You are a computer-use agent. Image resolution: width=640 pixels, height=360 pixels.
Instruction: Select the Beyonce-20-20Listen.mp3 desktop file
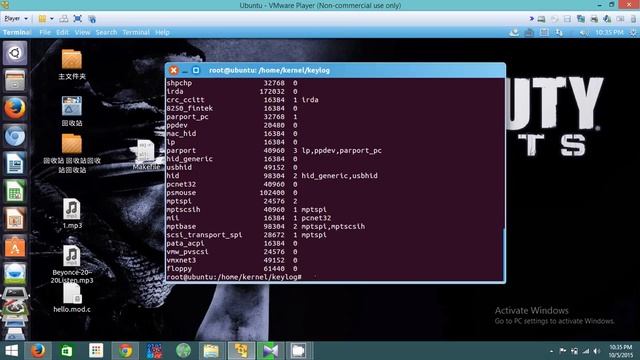pos(72,265)
